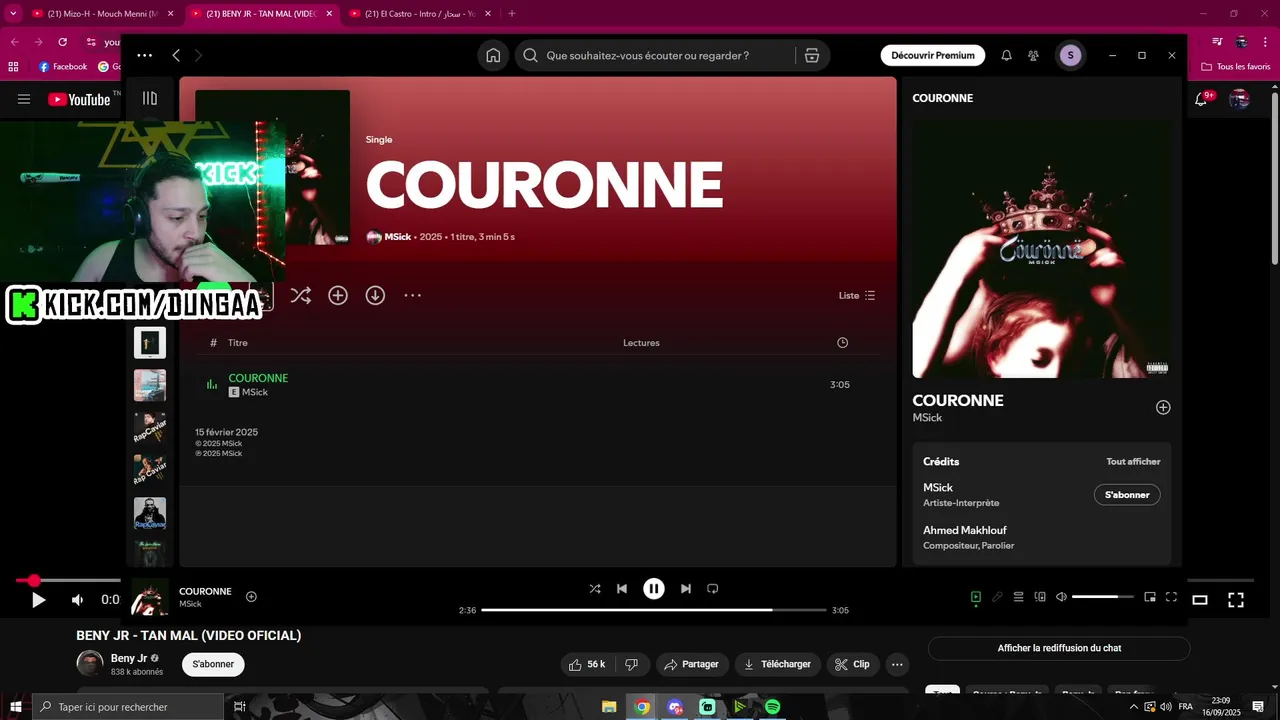1280x720 pixels.
Task: Like the YouTube video 56 k
Action: pos(587,664)
